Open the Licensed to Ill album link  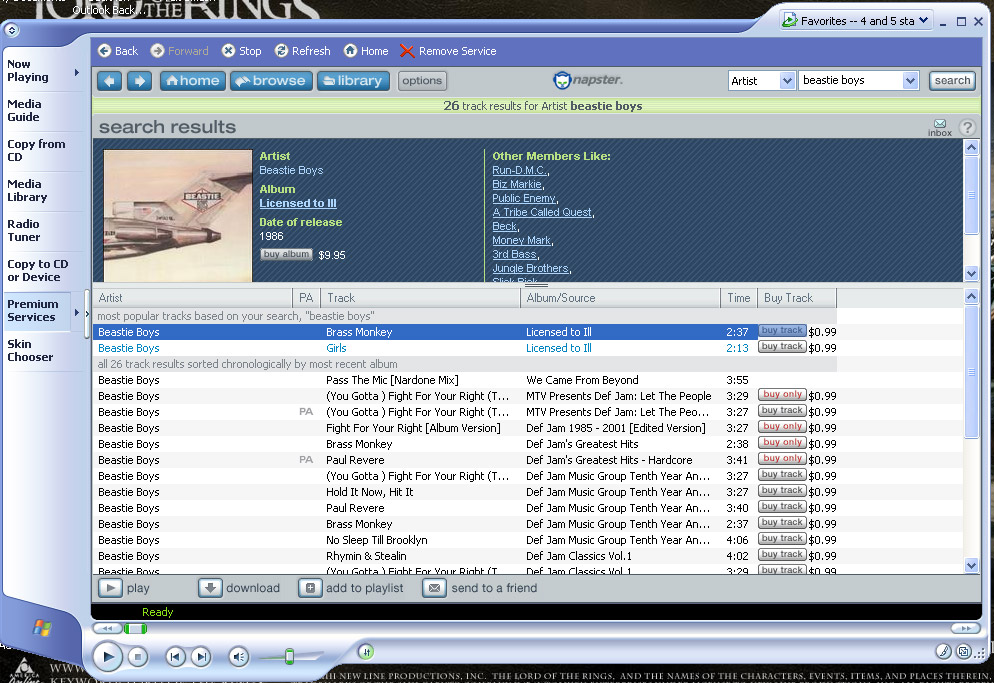coord(298,203)
